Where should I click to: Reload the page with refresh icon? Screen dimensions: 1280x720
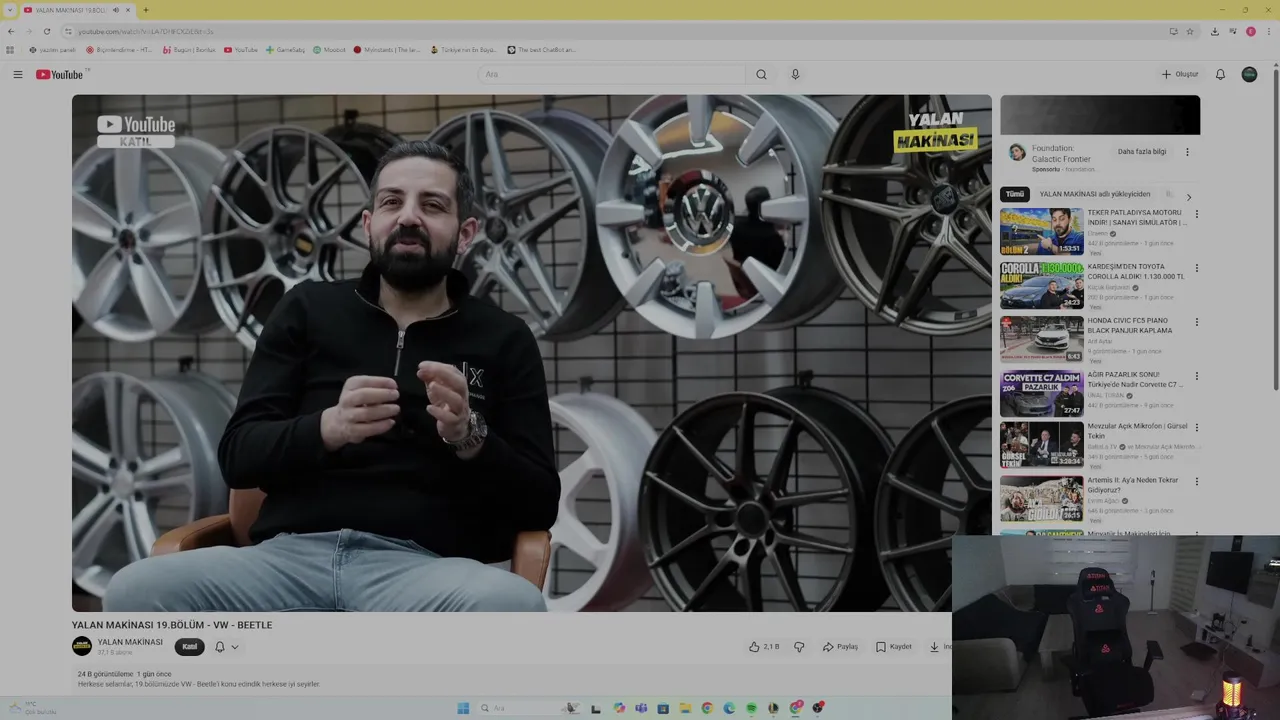point(47,31)
